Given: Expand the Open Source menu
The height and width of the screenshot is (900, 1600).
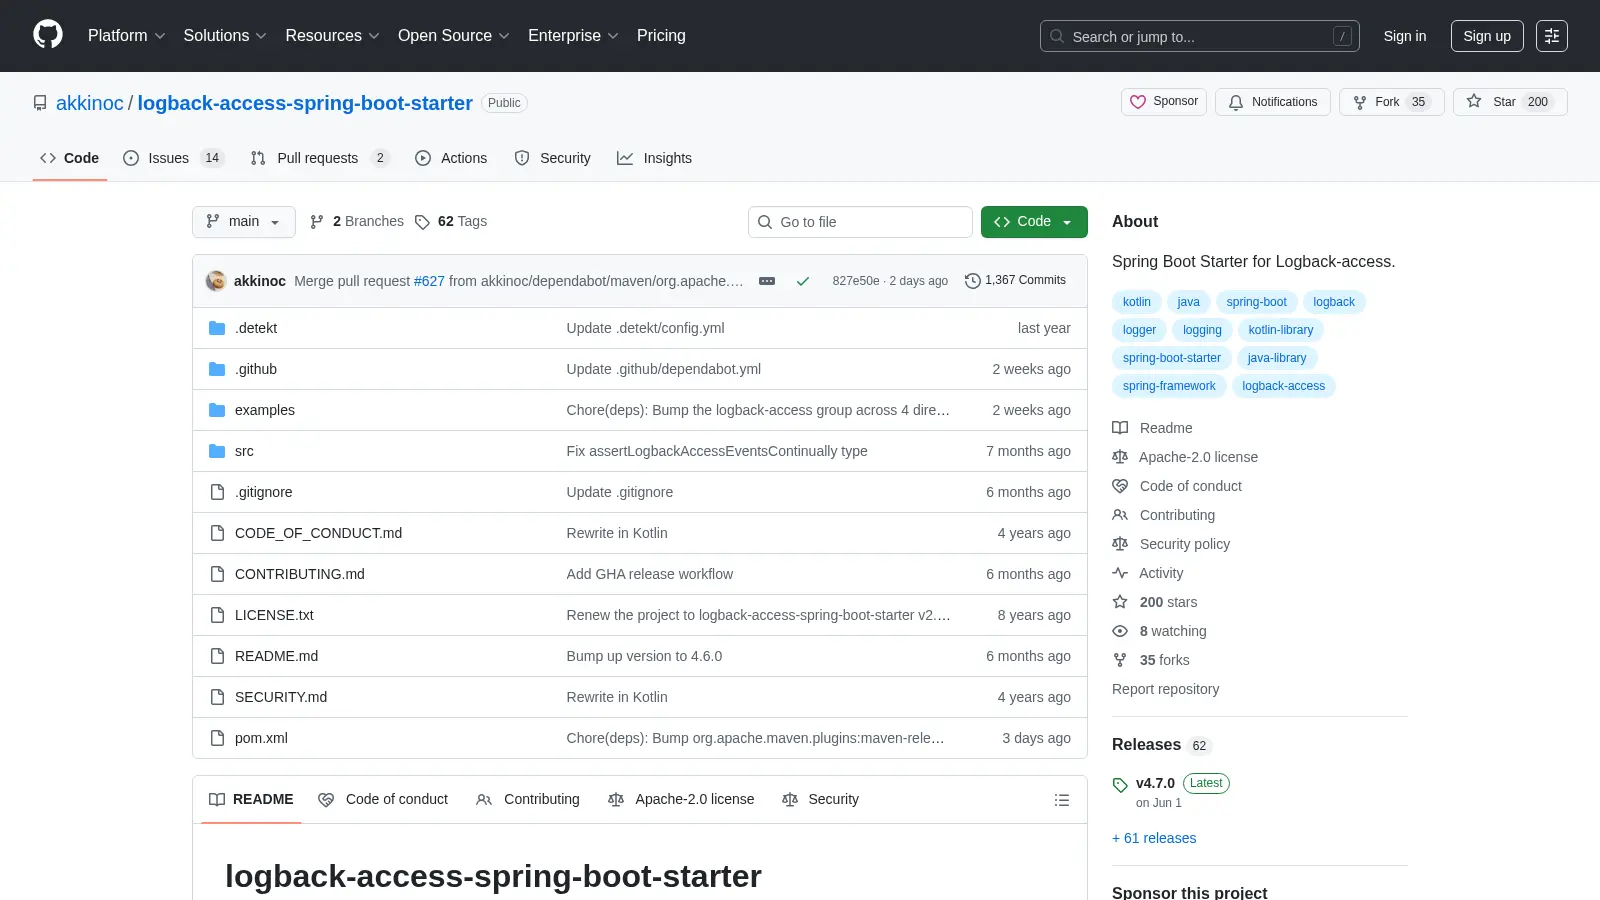Looking at the screenshot, I should pos(454,36).
